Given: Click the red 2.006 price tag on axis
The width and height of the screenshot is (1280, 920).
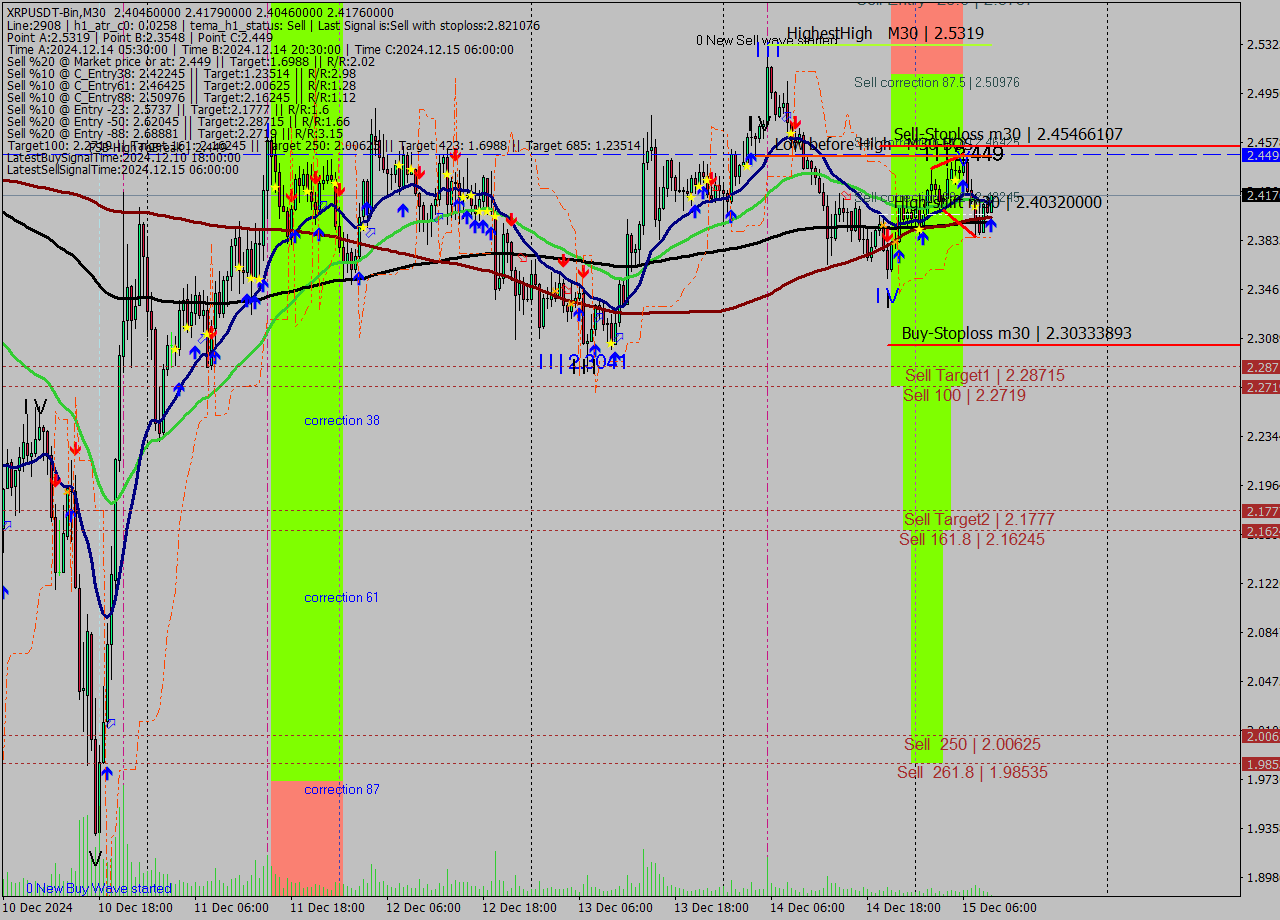Looking at the screenshot, I should (x=1261, y=737).
